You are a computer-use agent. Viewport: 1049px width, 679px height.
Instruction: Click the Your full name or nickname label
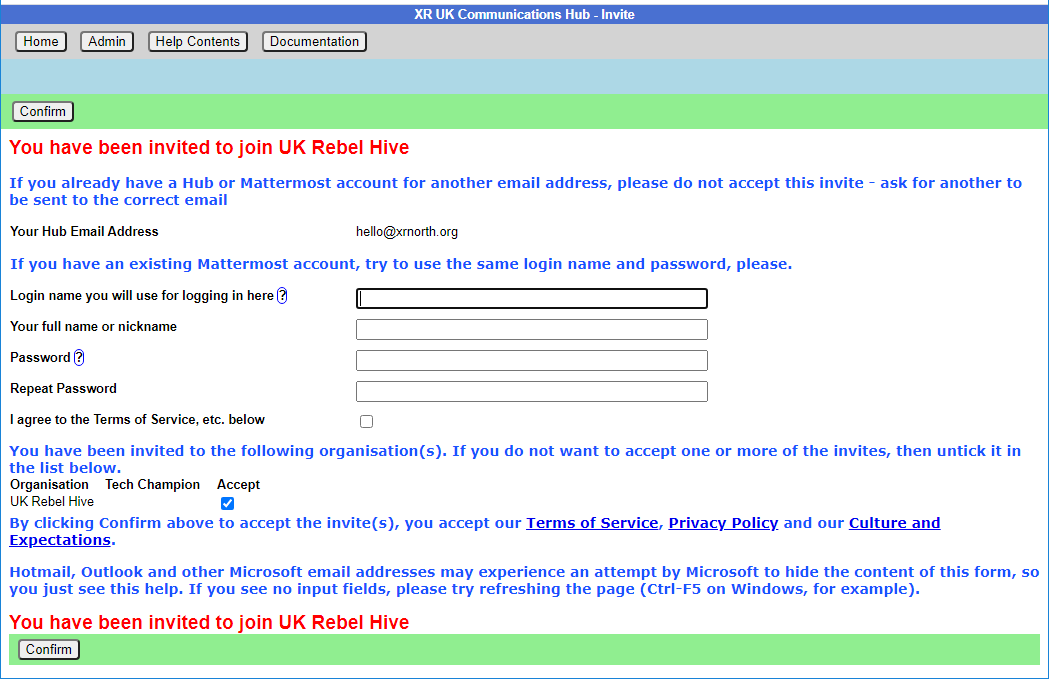[94, 326]
